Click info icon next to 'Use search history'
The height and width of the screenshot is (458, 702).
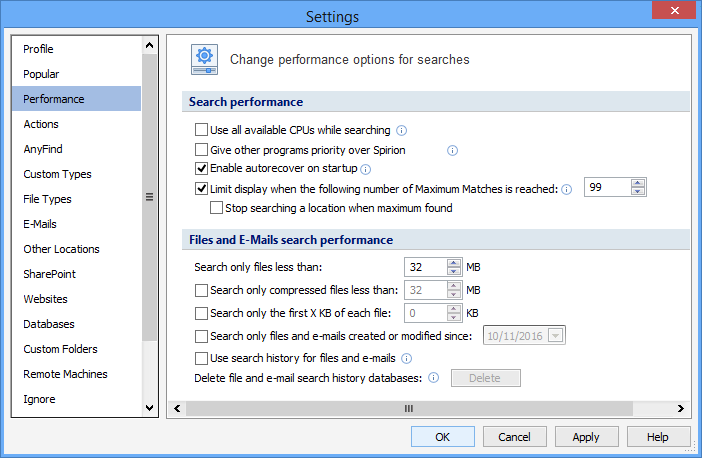pos(407,358)
